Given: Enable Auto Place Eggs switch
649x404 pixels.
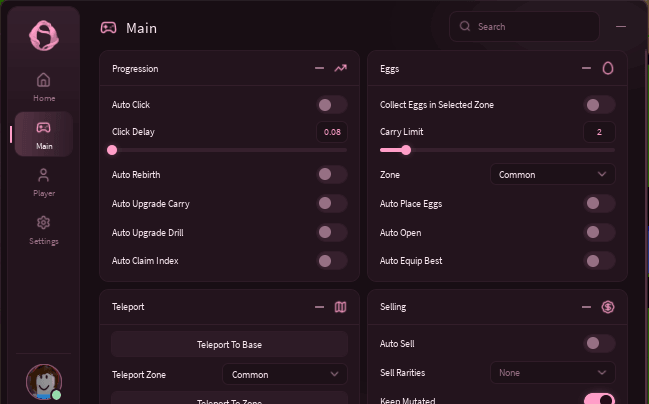Looking at the screenshot, I should click(599, 203).
